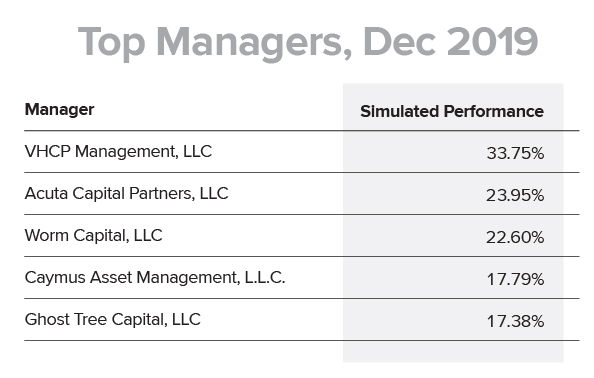The image size is (594, 378).
Task: Select Caymus Asset Management, L.L.C. entry
Action: tap(155, 278)
